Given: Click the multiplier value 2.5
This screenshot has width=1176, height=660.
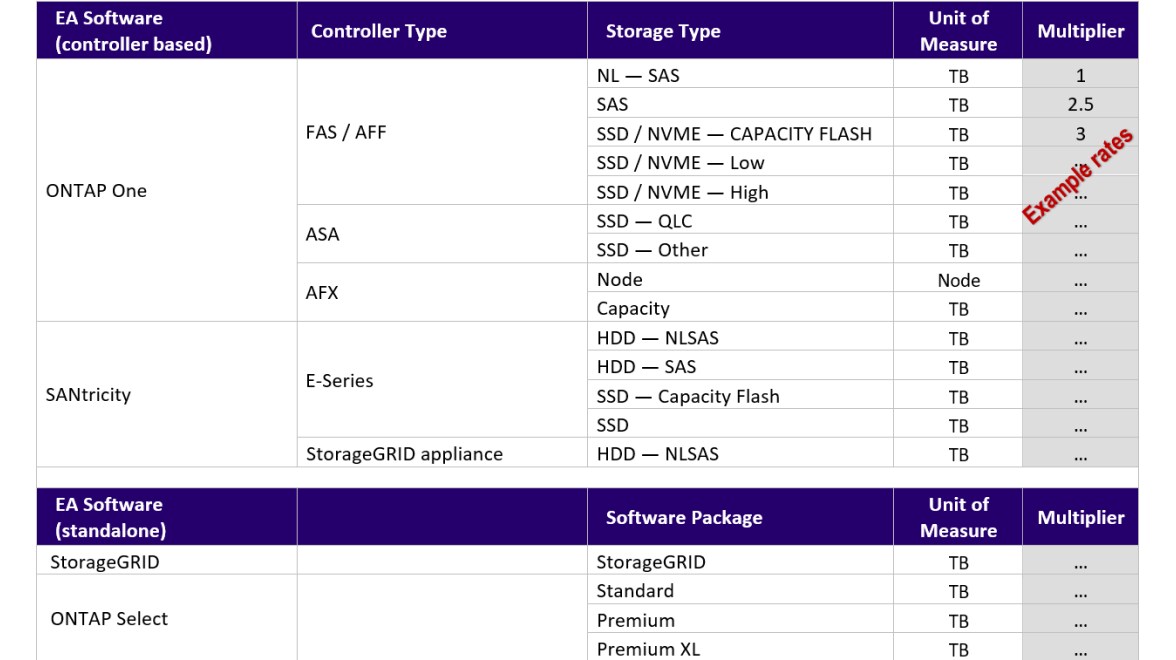Looking at the screenshot, I should pos(1080,104).
